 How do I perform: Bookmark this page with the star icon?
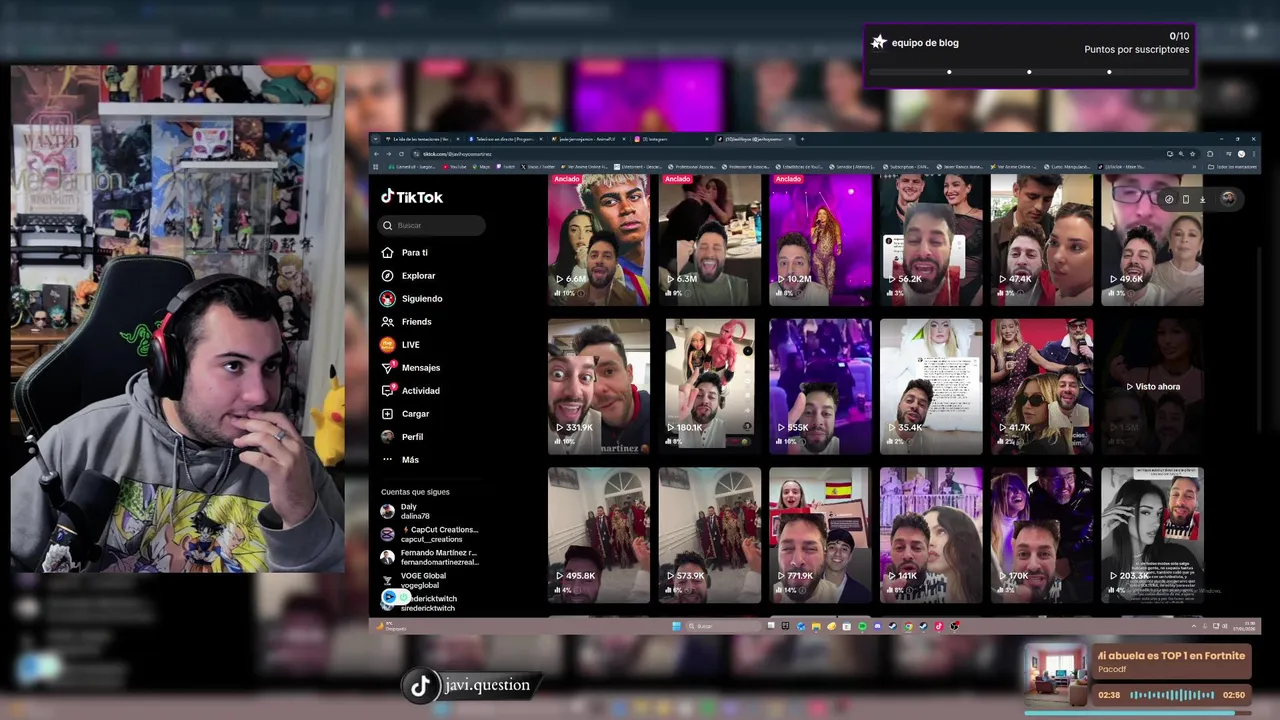[1190, 154]
